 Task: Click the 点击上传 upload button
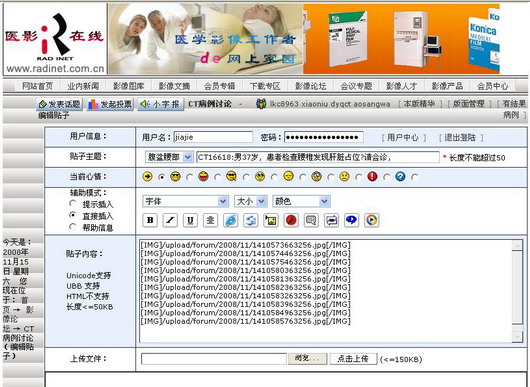[353, 359]
